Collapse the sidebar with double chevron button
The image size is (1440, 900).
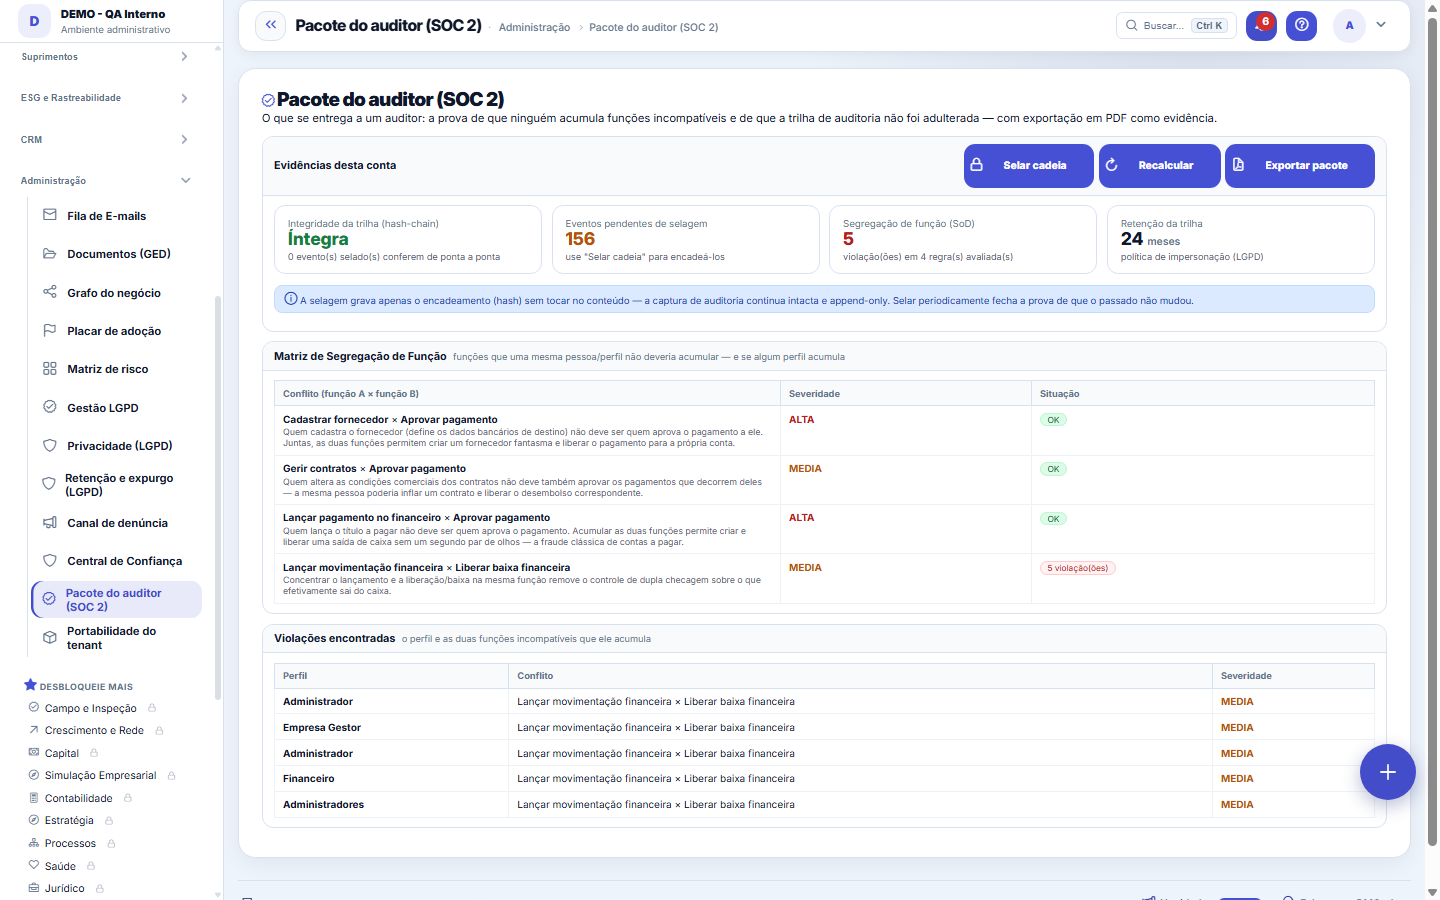[x=271, y=25]
